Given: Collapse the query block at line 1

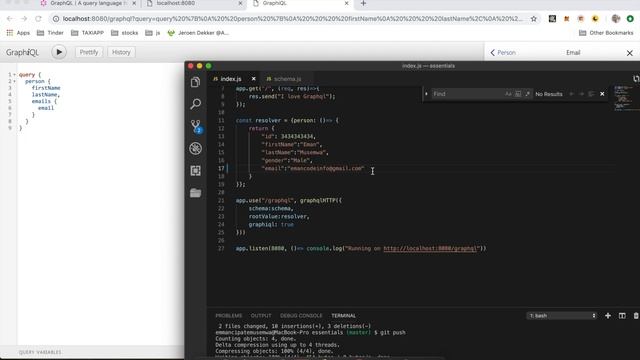Looking at the screenshot, I should point(14,75).
